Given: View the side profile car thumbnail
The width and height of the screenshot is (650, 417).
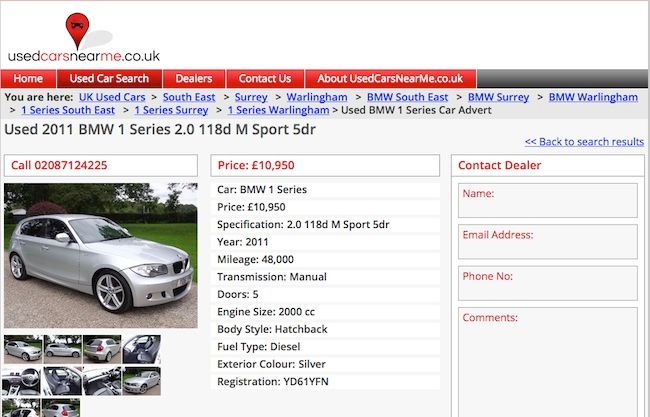Looking at the screenshot, I should click(x=63, y=349).
